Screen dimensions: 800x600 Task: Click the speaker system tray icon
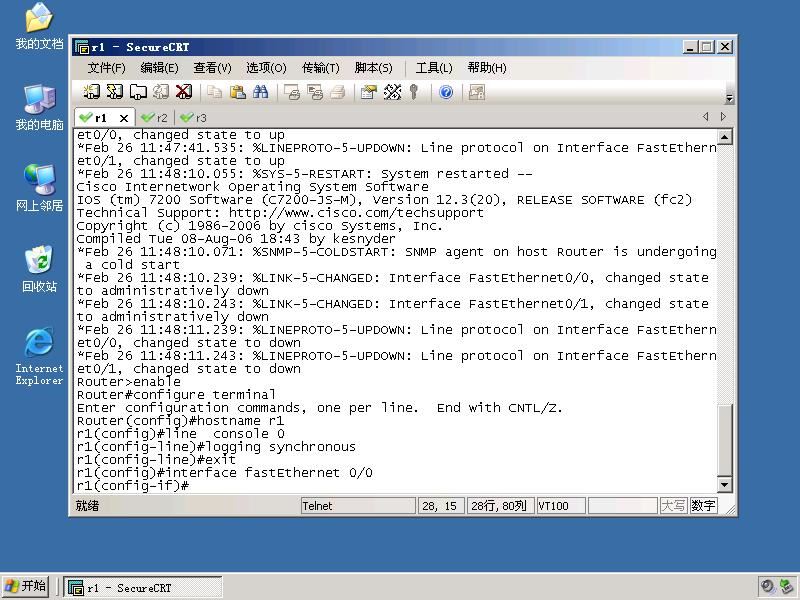pyautogui.click(x=767, y=587)
